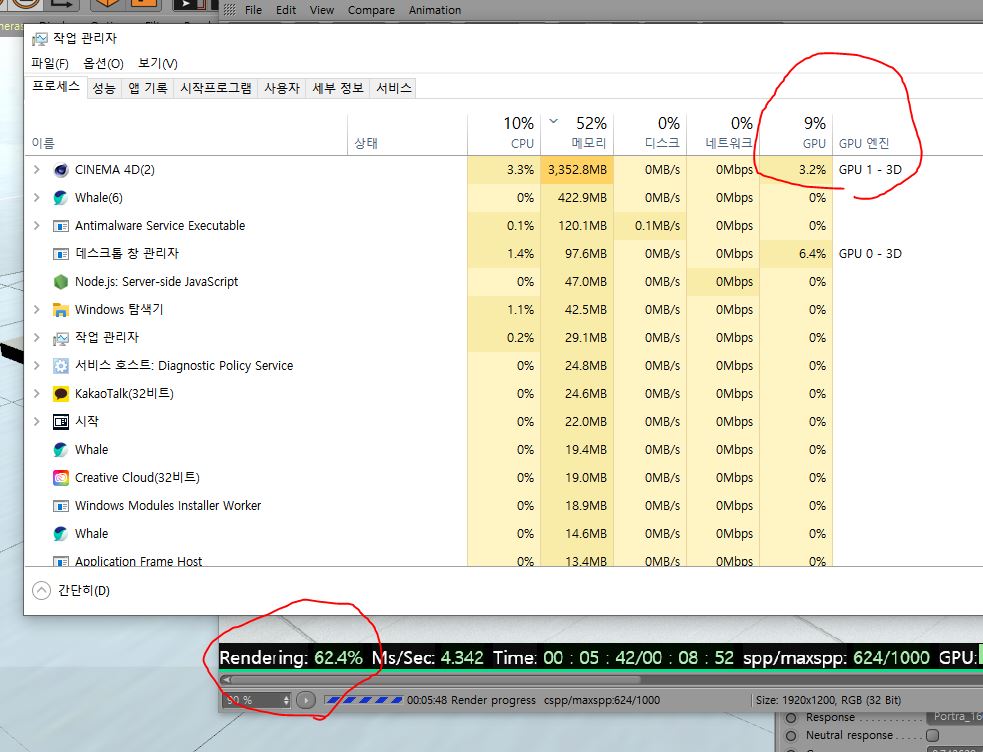
Task: Open the Picture Viewer File menu
Action: point(253,10)
